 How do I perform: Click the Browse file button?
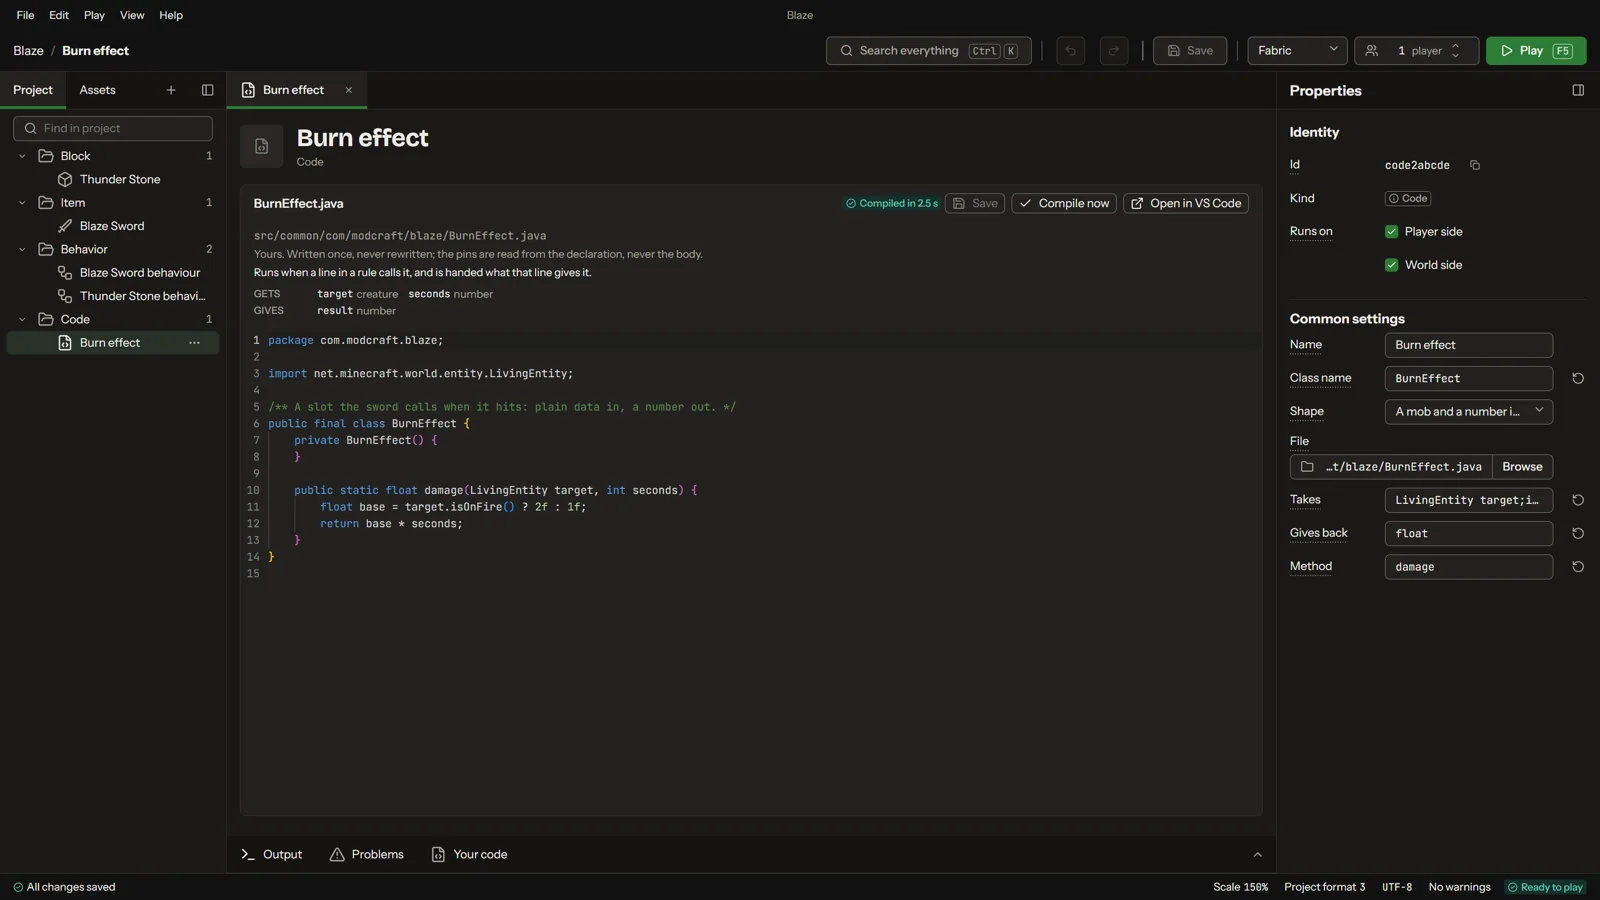tap(1522, 467)
